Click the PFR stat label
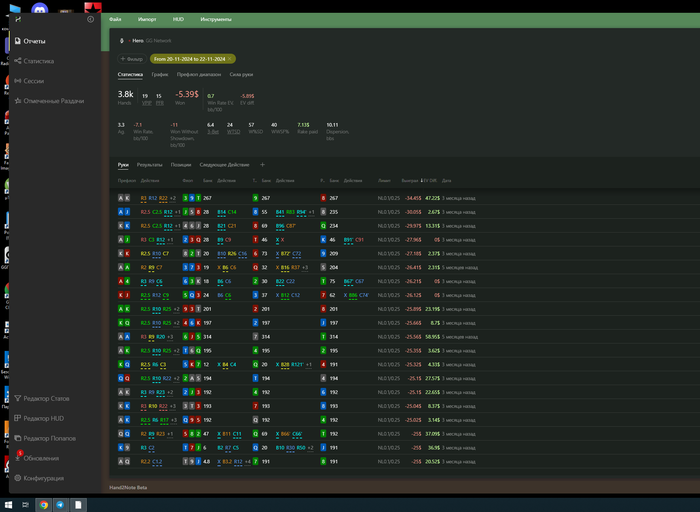The height and width of the screenshot is (512, 700). [x=159, y=103]
